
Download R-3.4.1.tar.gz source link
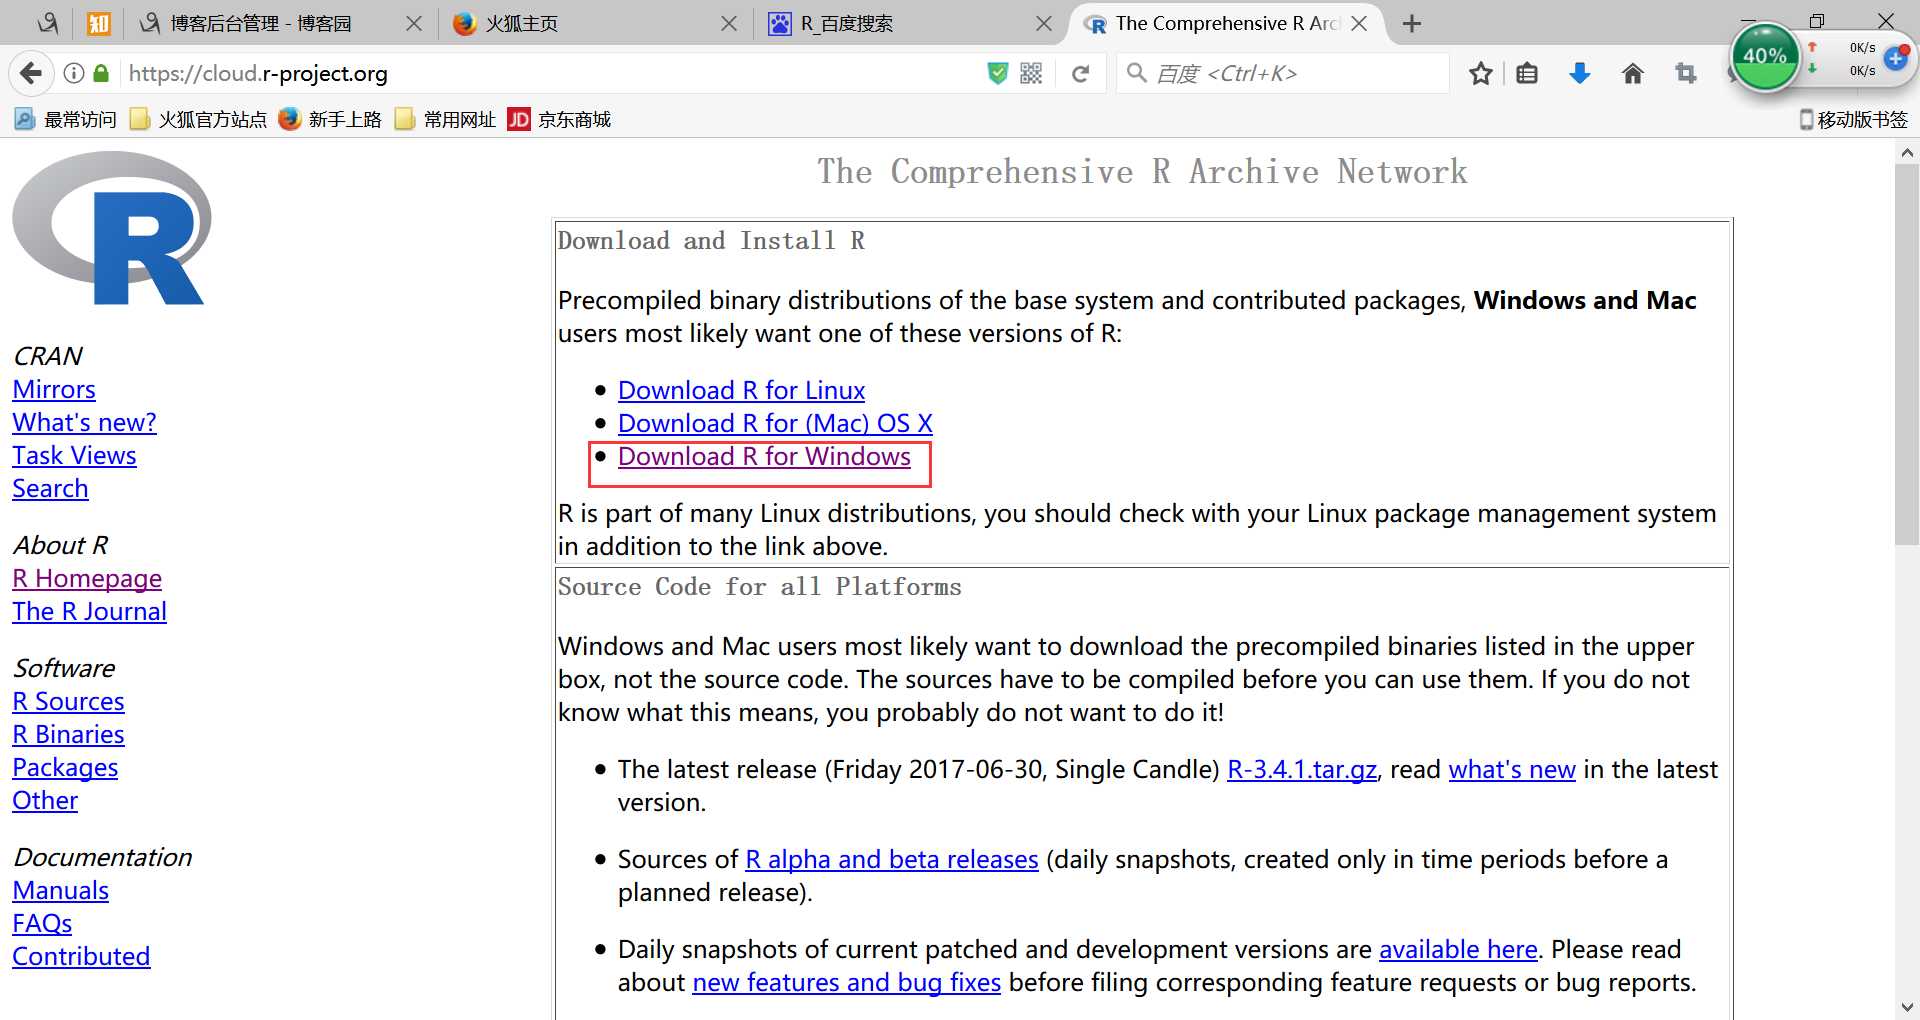pyautogui.click(x=1302, y=769)
